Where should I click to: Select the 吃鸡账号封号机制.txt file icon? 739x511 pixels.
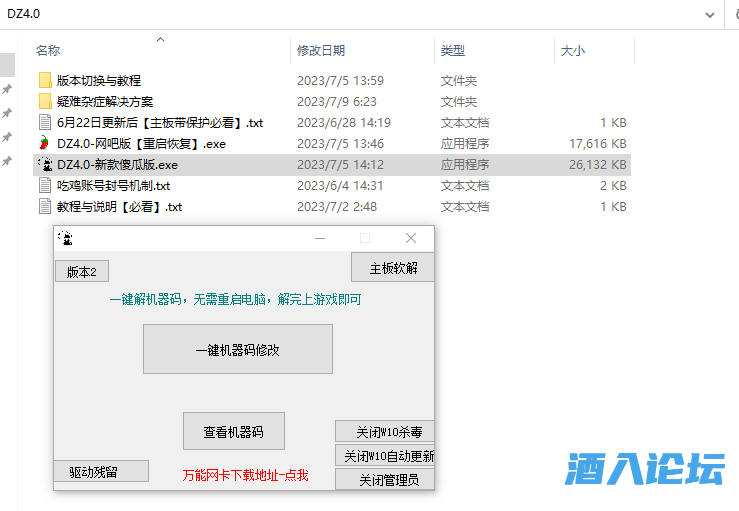44,185
